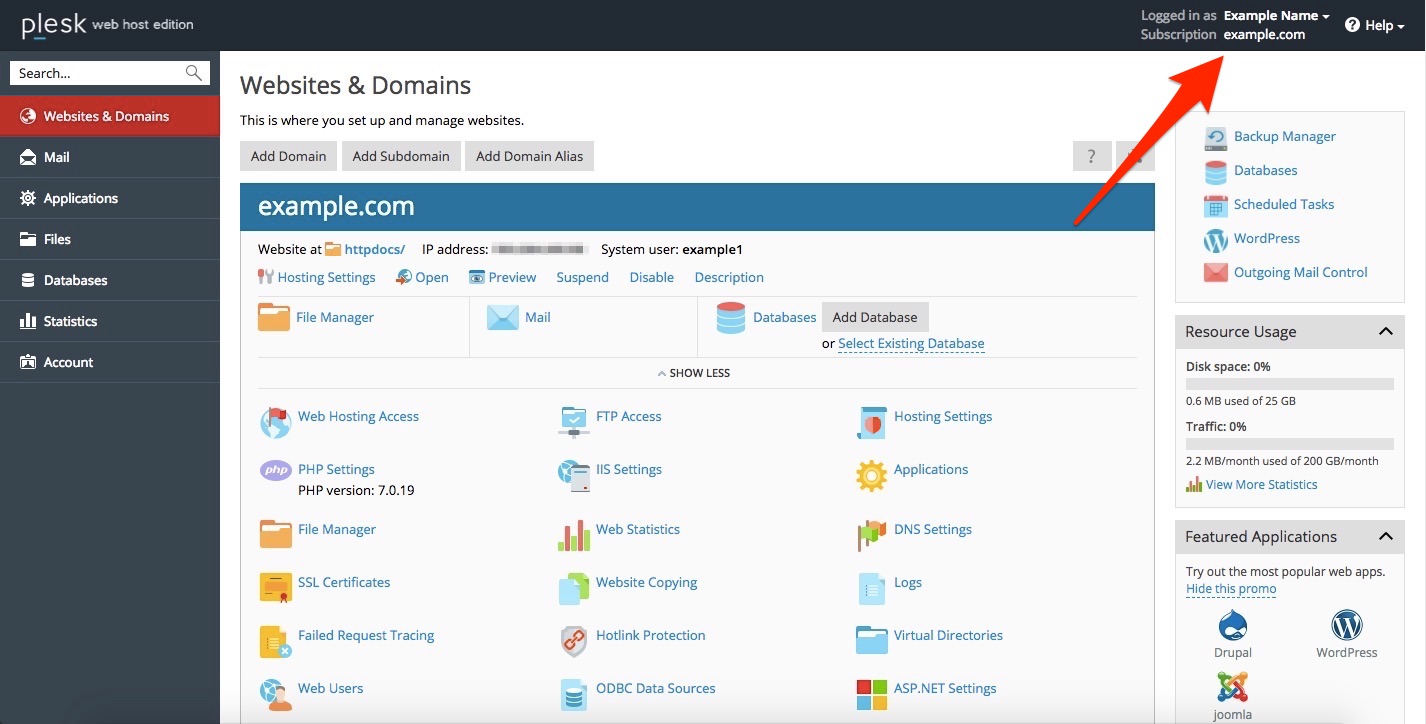The image size is (1426, 724).
Task: Open the example.com subscription selector
Action: pyautogui.click(x=1264, y=34)
